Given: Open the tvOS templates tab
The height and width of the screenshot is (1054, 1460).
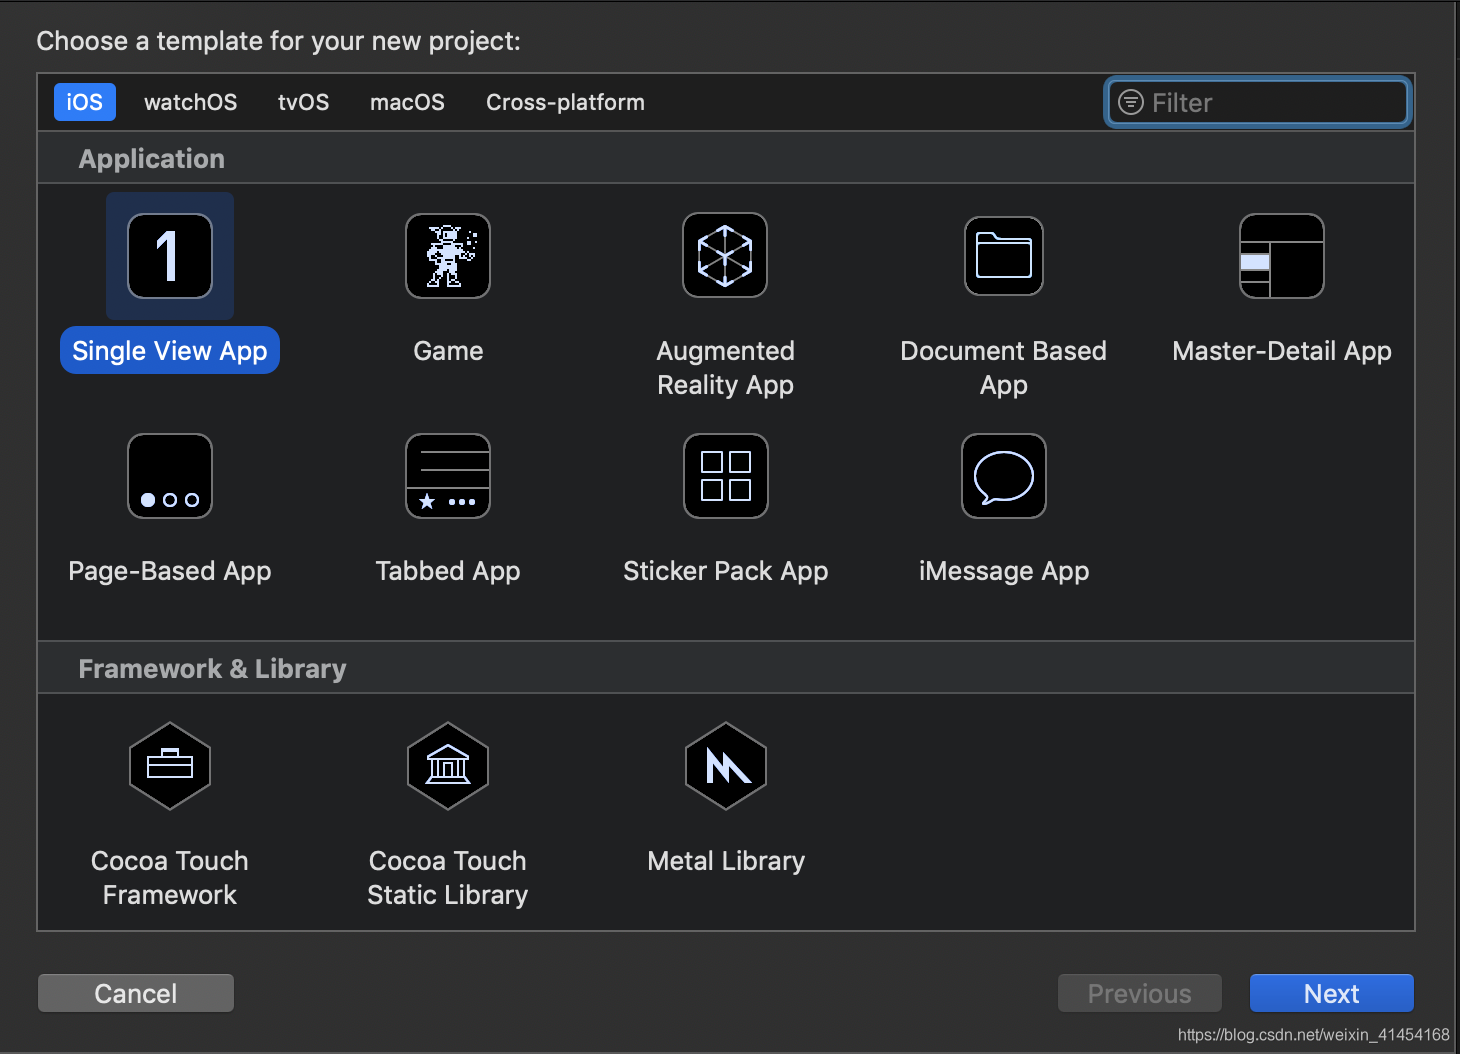Looking at the screenshot, I should tap(303, 101).
